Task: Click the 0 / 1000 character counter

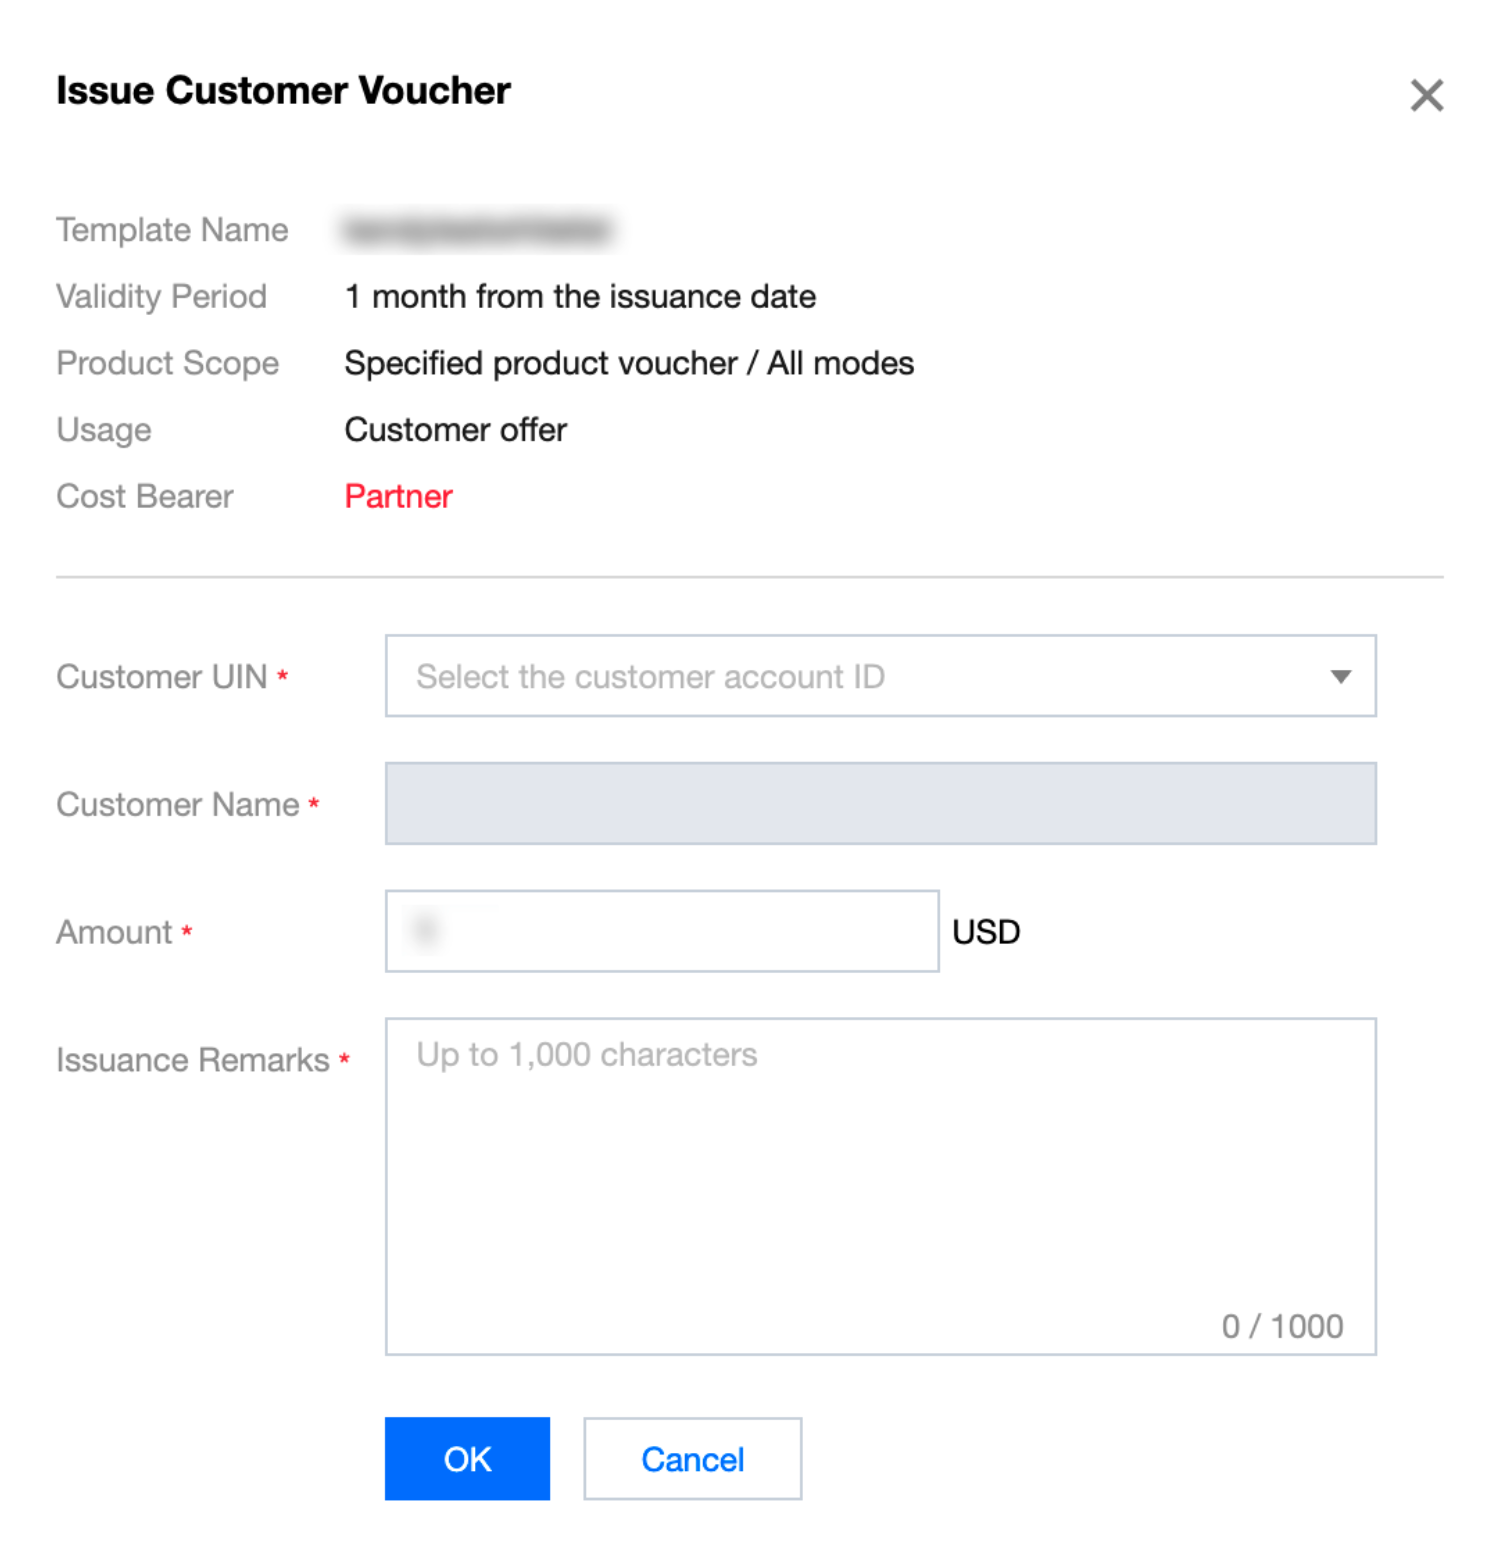Action: 1282,1326
